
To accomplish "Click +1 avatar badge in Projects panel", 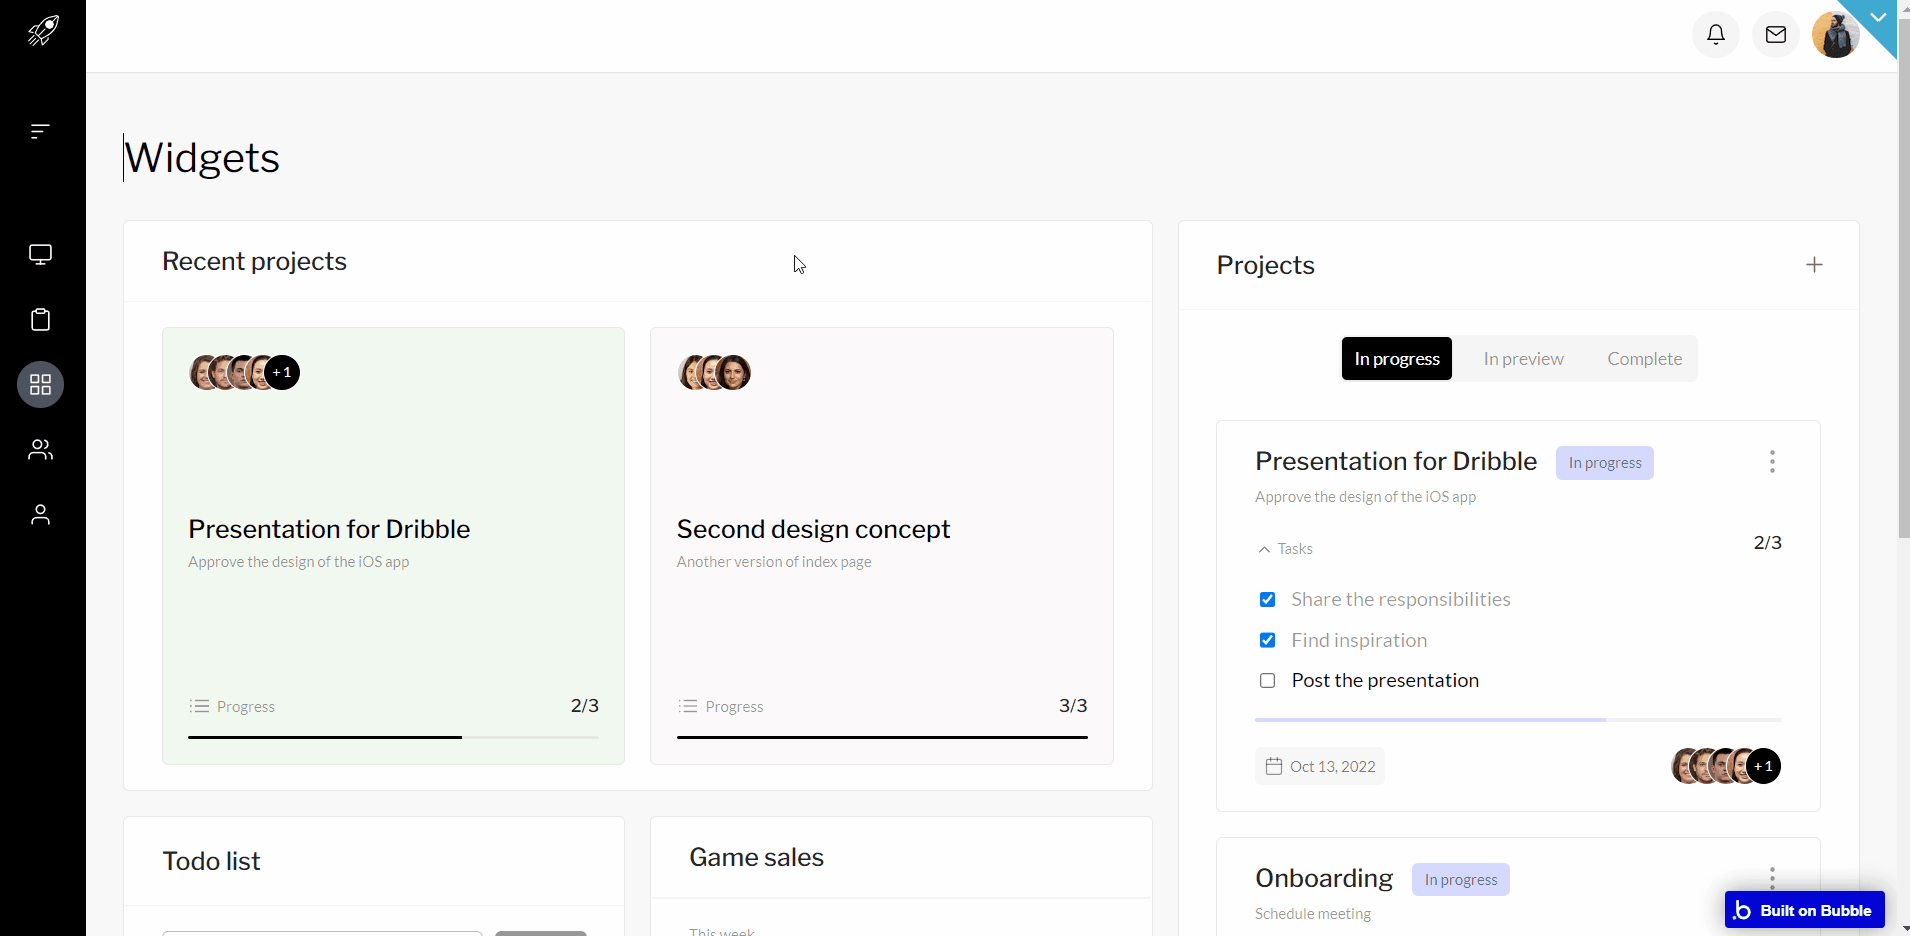I will pos(1763,767).
